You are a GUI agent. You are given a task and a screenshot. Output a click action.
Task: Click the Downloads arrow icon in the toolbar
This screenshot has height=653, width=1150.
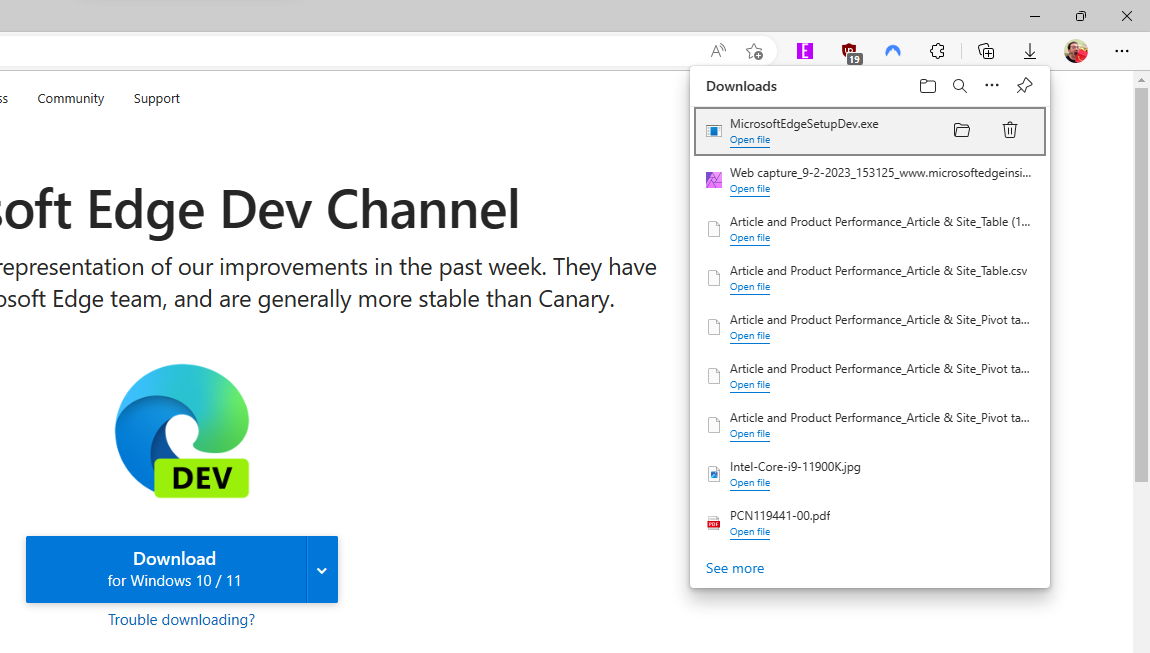click(x=1030, y=51)
